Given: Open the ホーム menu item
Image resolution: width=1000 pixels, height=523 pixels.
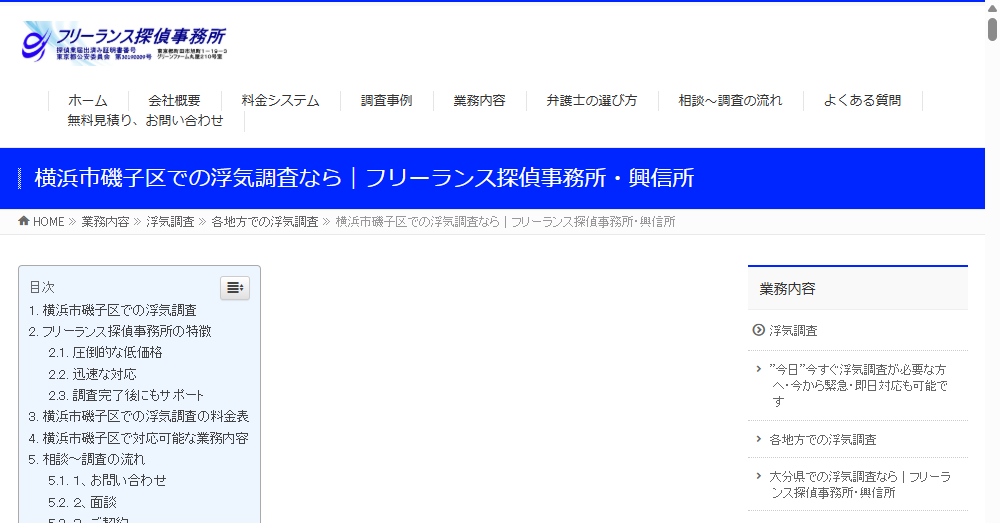Looking at the screenshot, I should 88,100.
